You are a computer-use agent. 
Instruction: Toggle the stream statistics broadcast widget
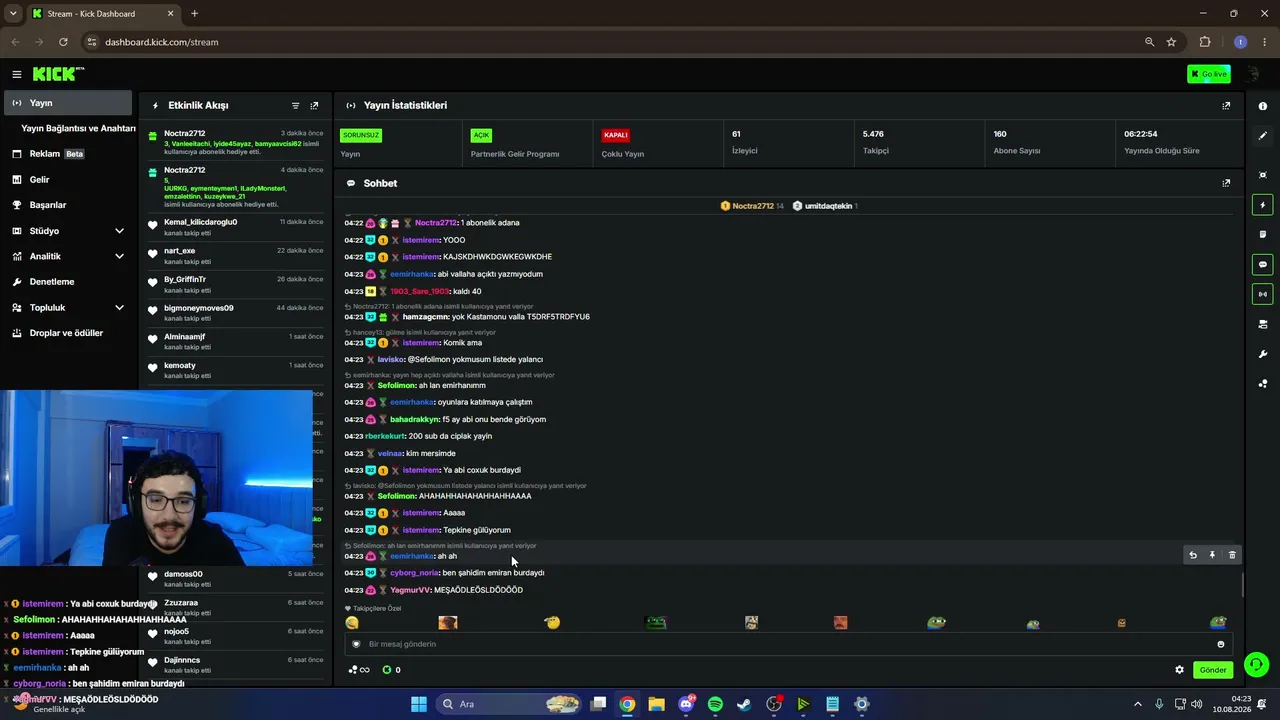coord(1263,294)
